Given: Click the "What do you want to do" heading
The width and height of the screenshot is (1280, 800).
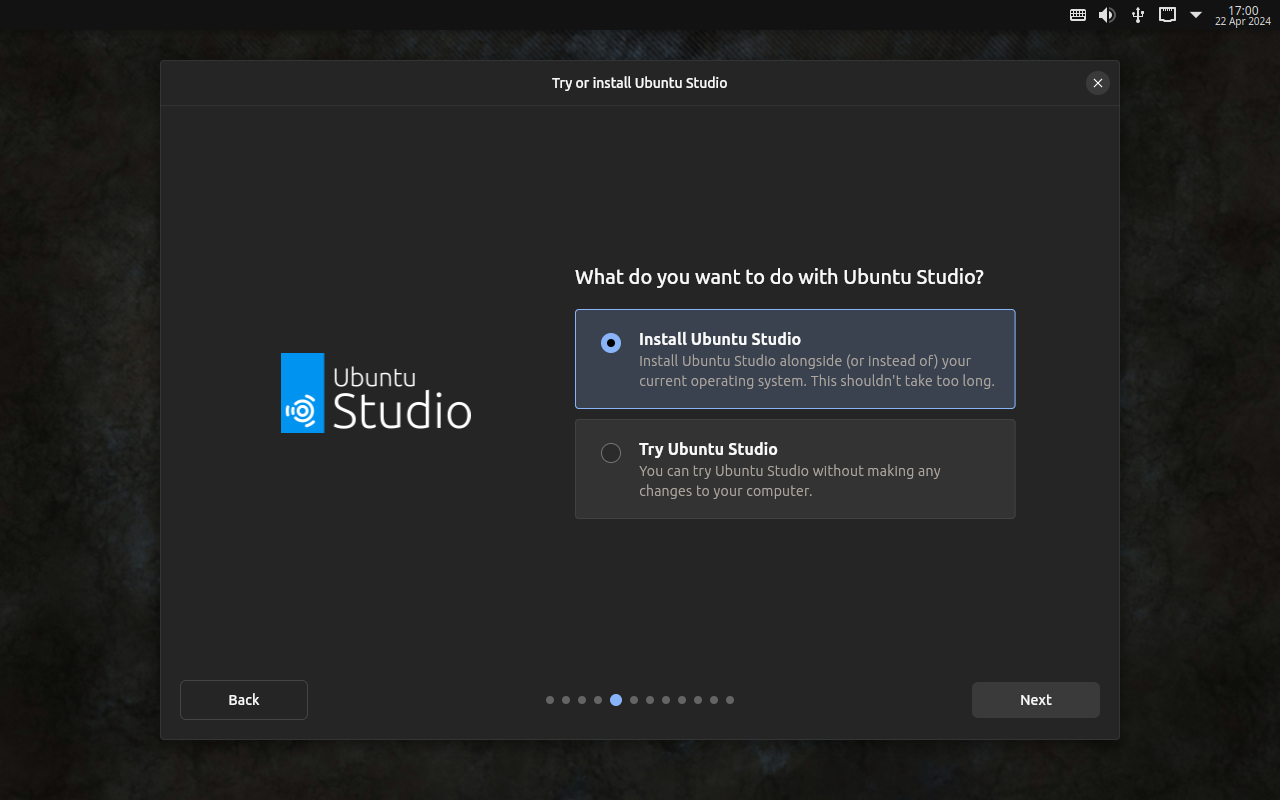Looking at the screenshot, I should pos(779,277).
